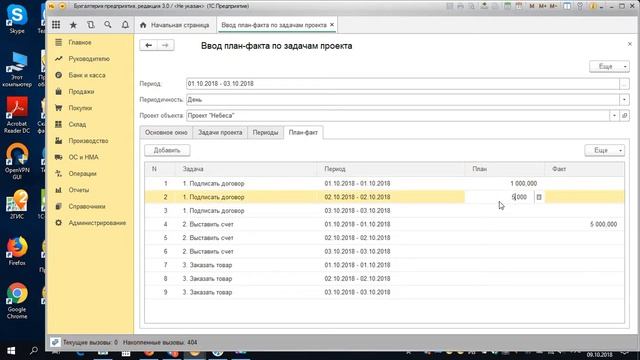
Task: Go to Начальная страница home tab
Action: [x=175, y=25]
